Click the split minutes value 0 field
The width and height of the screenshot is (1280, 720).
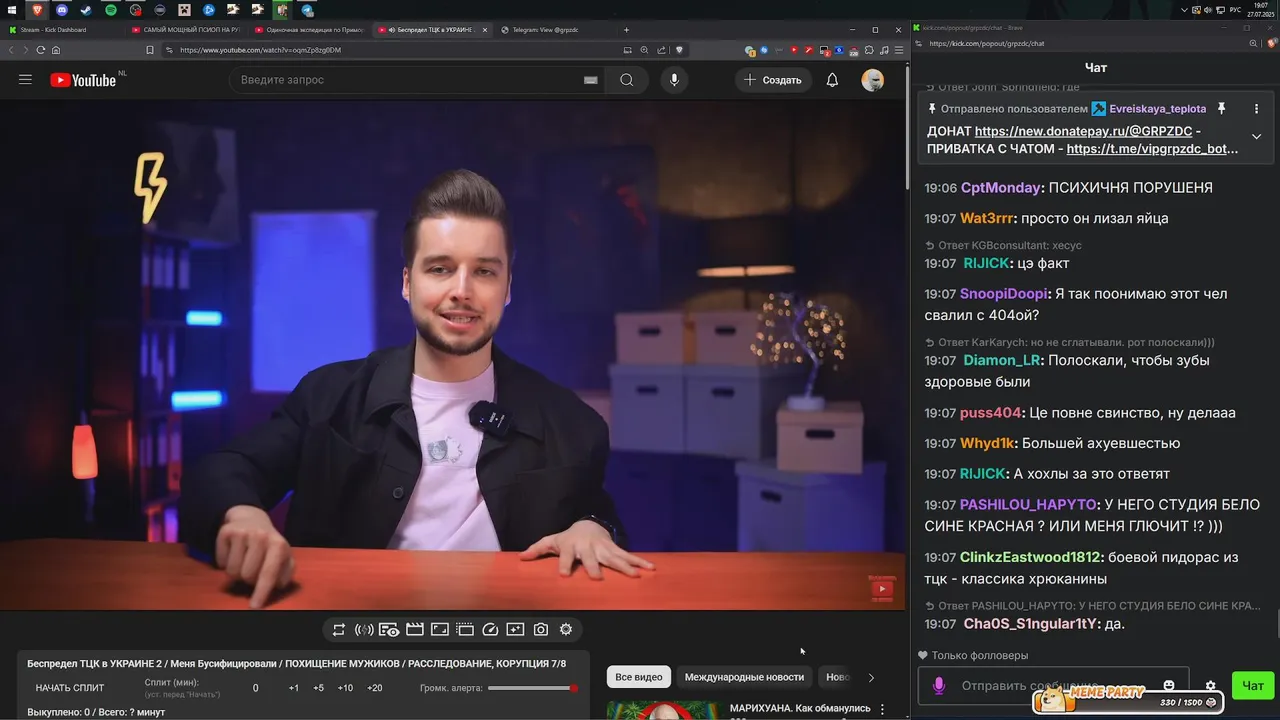tap(255, 688)
